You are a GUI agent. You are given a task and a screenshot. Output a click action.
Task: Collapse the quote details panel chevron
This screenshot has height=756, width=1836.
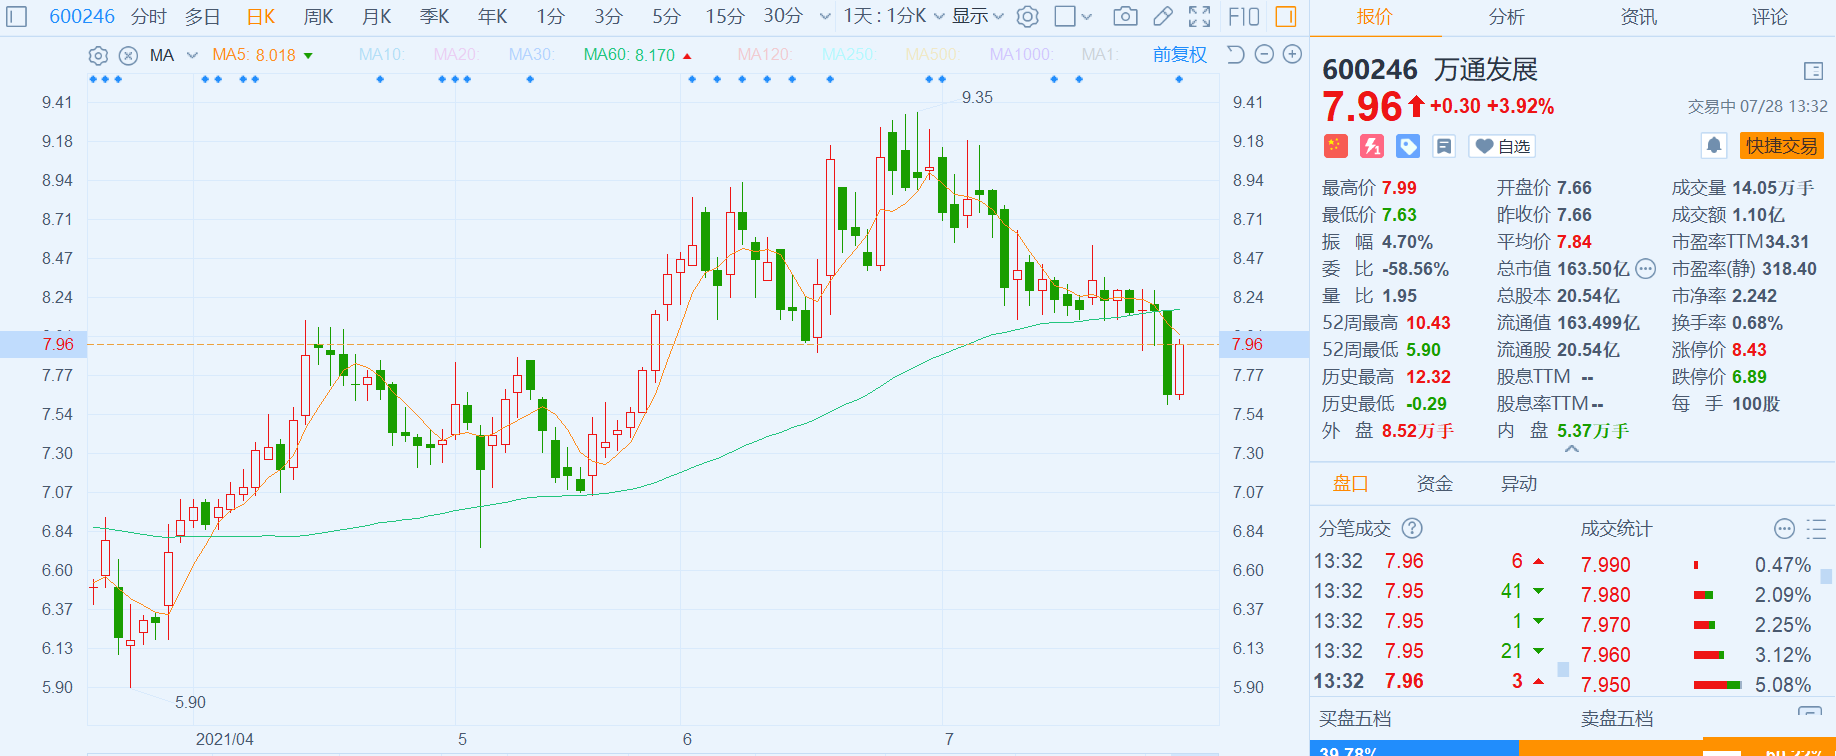[1572, 450]
